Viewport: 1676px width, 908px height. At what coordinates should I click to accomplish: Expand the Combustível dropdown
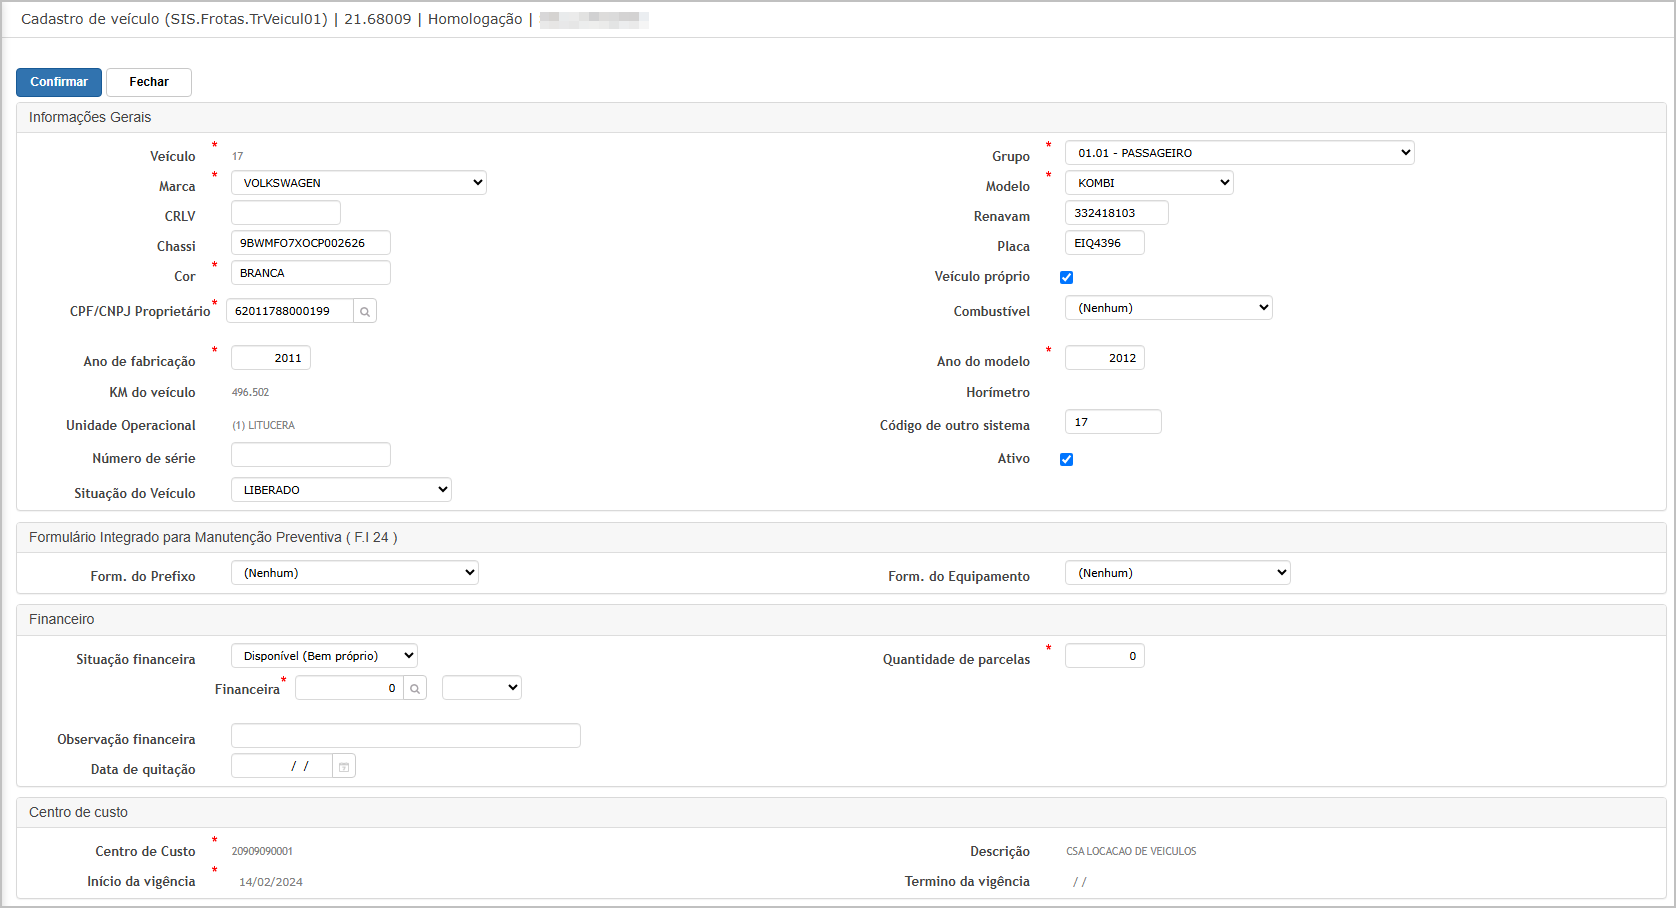[x=1169, y=308]
